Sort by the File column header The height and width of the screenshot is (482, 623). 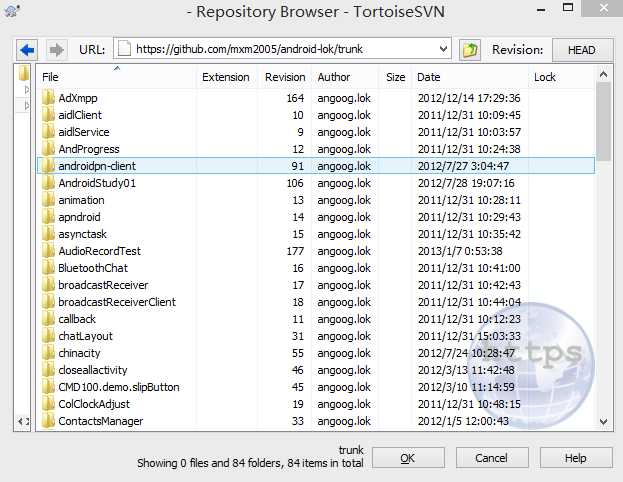[x=117, y=77]
